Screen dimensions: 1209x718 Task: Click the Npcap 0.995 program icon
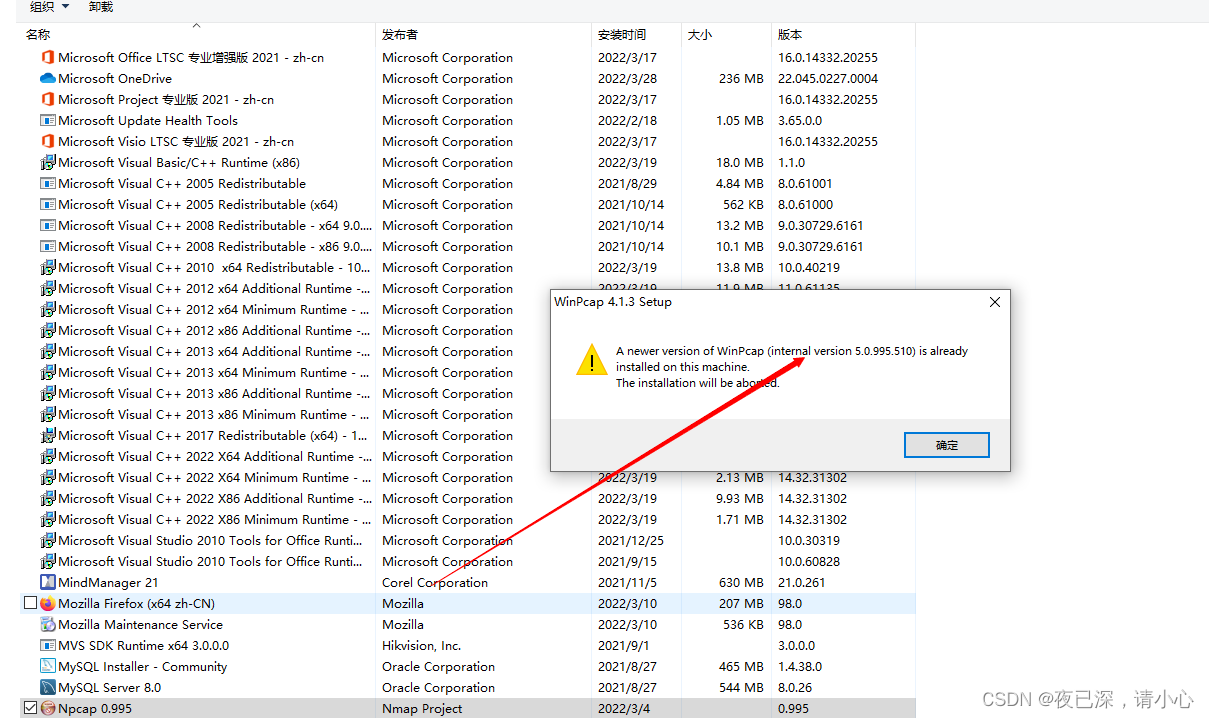pos(48,708)
